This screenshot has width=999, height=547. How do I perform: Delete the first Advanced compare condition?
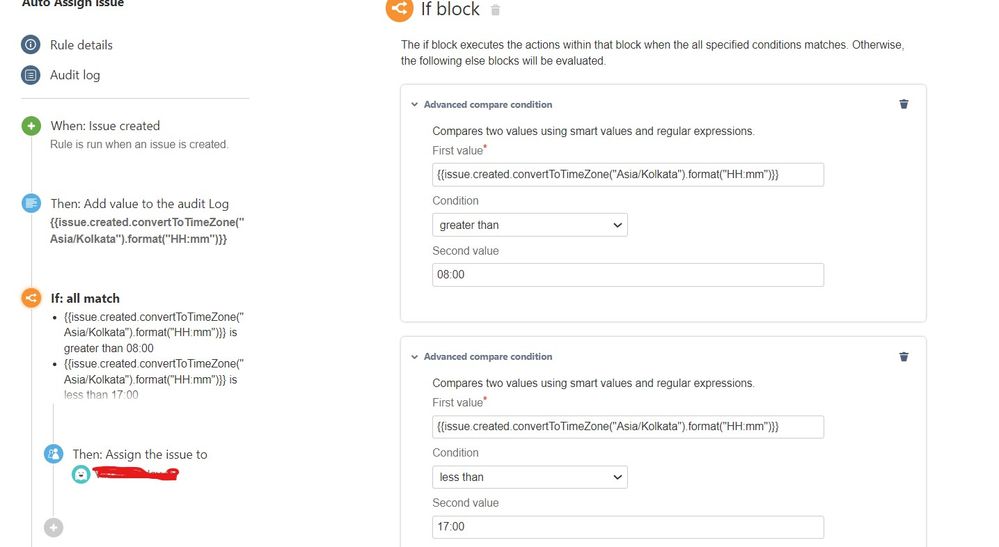[904, 104]
